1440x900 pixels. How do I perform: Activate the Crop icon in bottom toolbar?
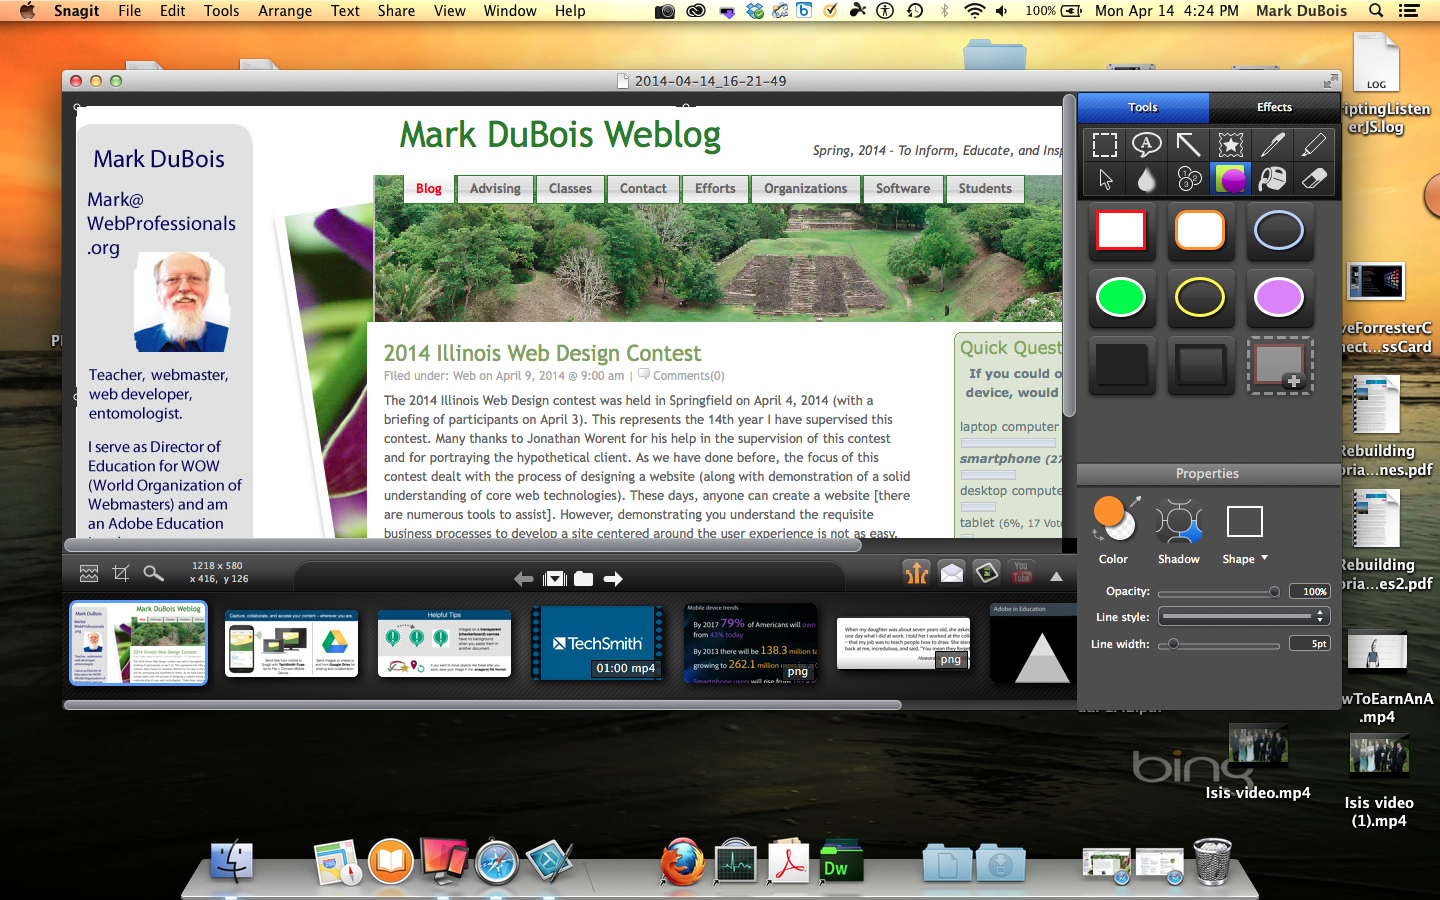click(x=121, y=573)
